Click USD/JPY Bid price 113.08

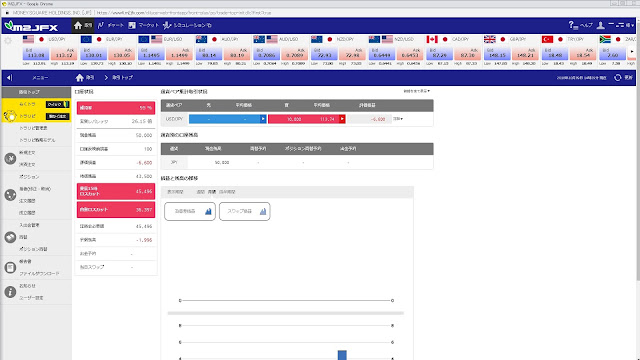(x=36, y=53)
